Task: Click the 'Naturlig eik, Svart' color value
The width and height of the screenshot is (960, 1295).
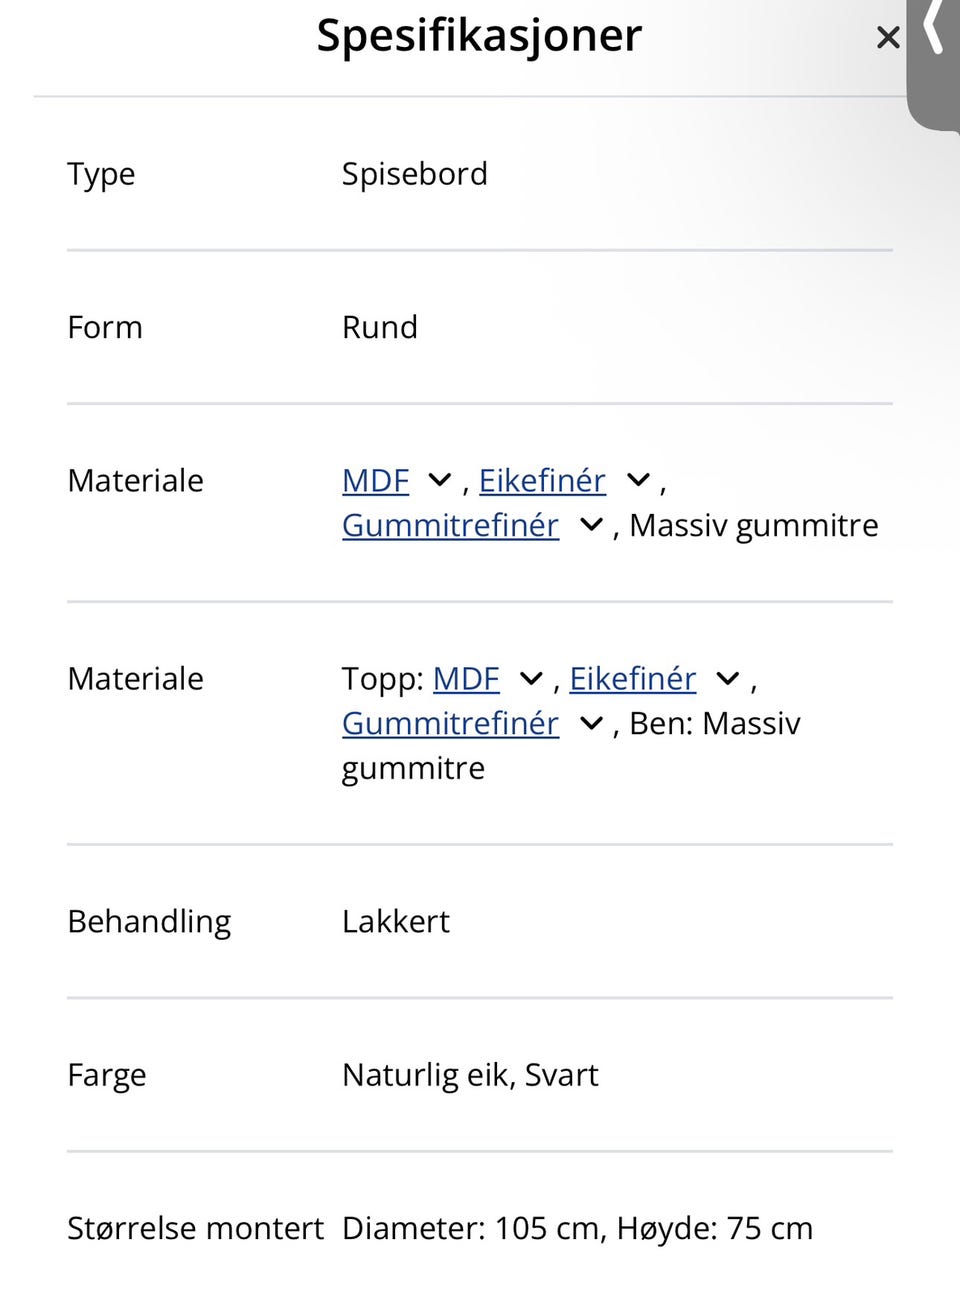Action: pos(470,1075)
